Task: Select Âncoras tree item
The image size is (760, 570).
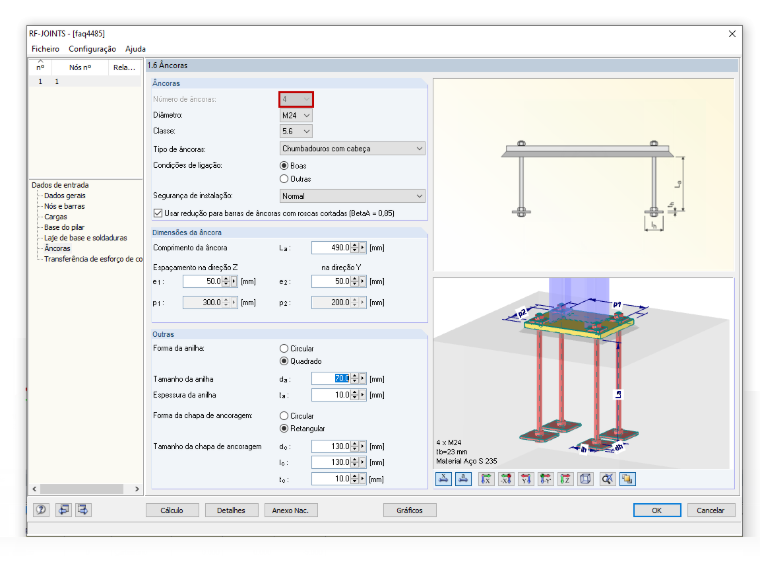Action: 57,248
